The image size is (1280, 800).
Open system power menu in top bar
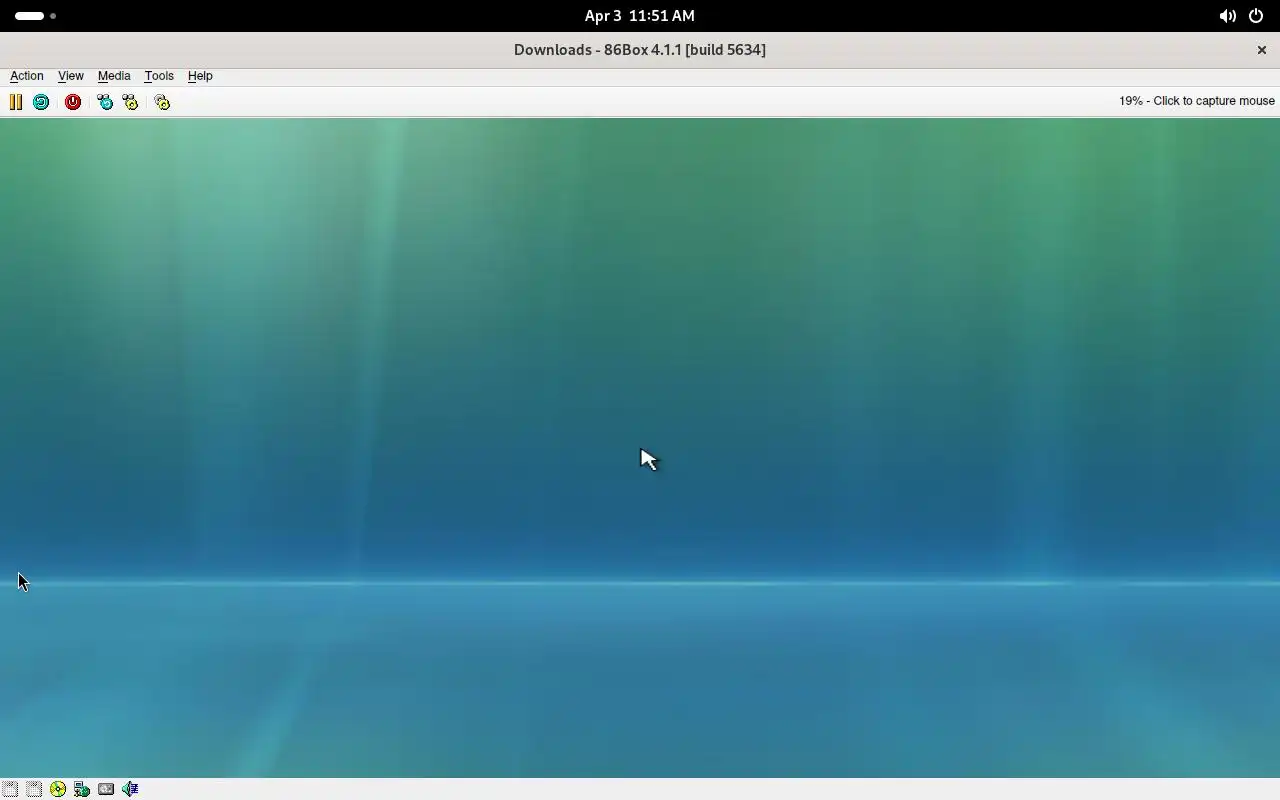tap(1256, 16)
